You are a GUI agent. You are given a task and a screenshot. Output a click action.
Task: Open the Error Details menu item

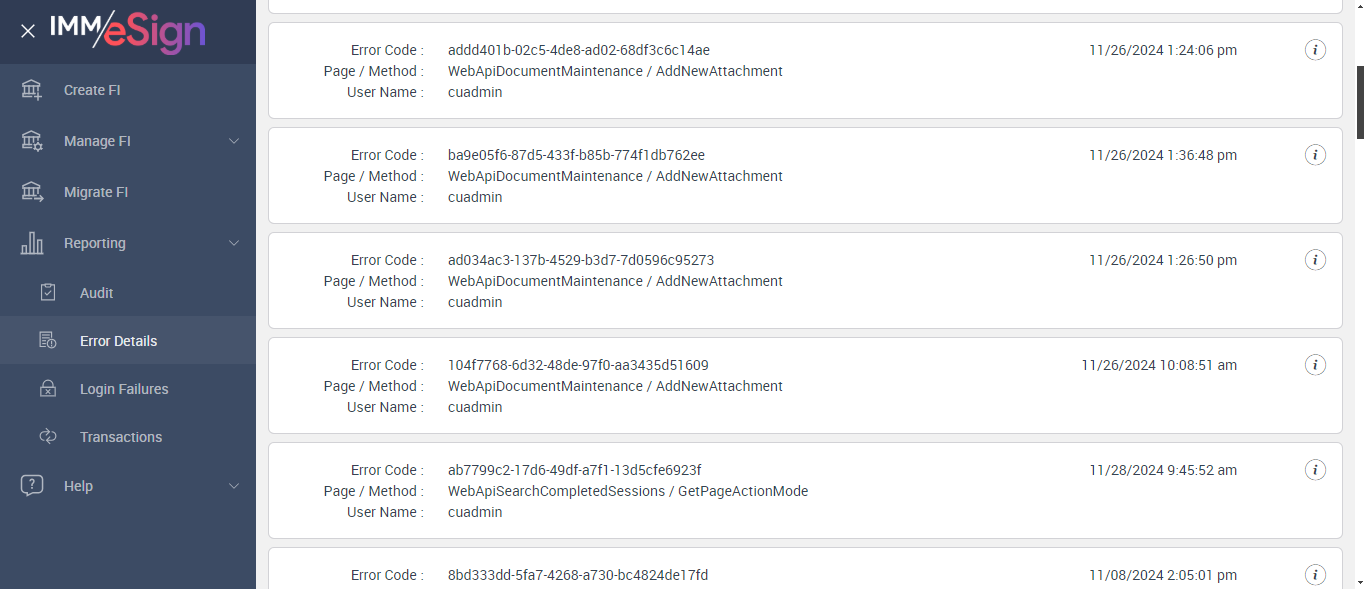coord(118,341)
